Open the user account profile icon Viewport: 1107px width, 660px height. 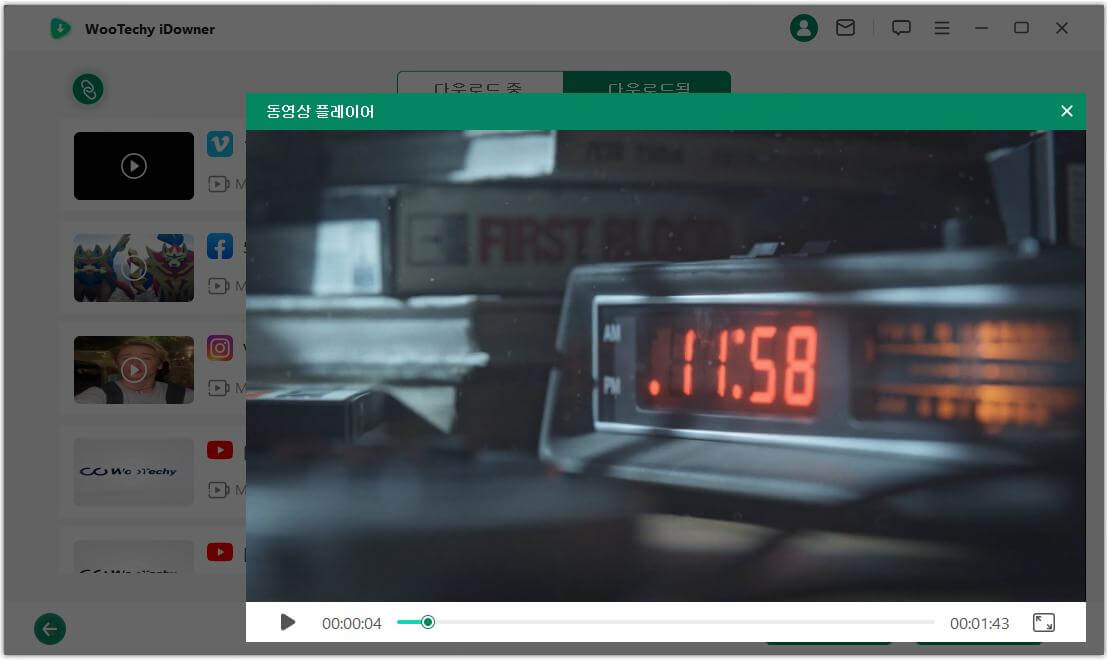803,28
